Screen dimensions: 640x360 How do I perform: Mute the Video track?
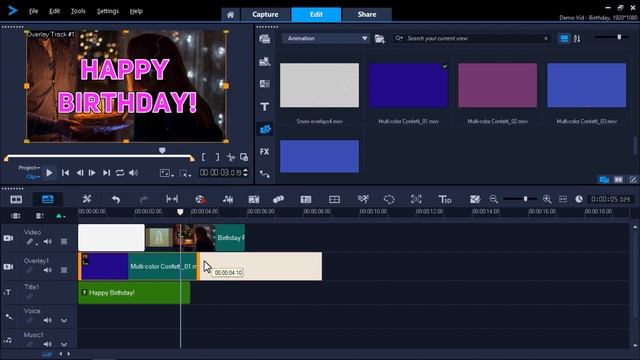[48, 242]
